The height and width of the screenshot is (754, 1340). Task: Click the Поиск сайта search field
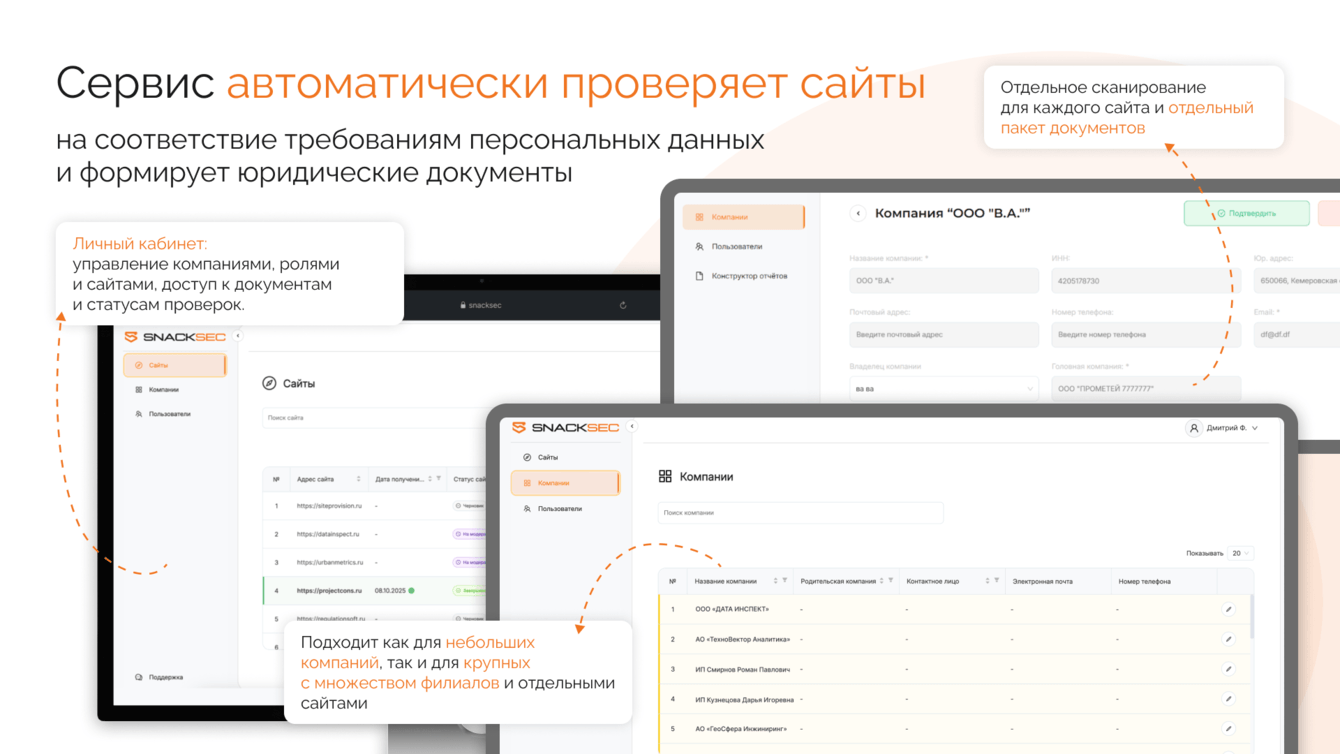tap(373, 418)
